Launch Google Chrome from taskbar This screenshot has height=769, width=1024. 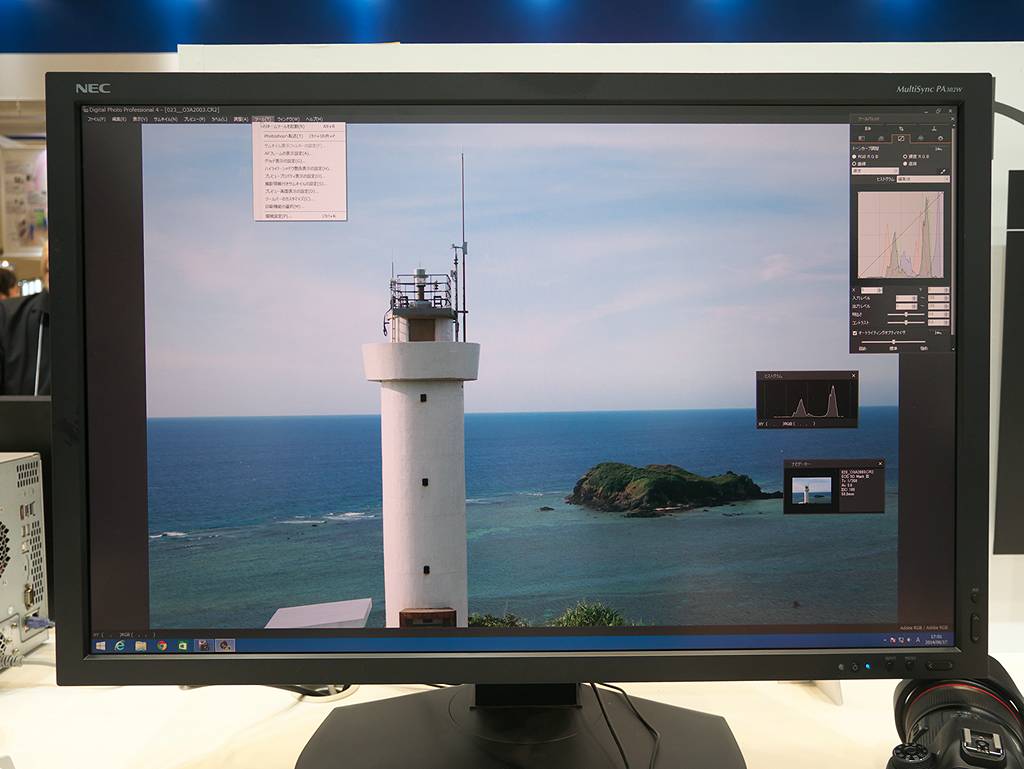(162, 646)
